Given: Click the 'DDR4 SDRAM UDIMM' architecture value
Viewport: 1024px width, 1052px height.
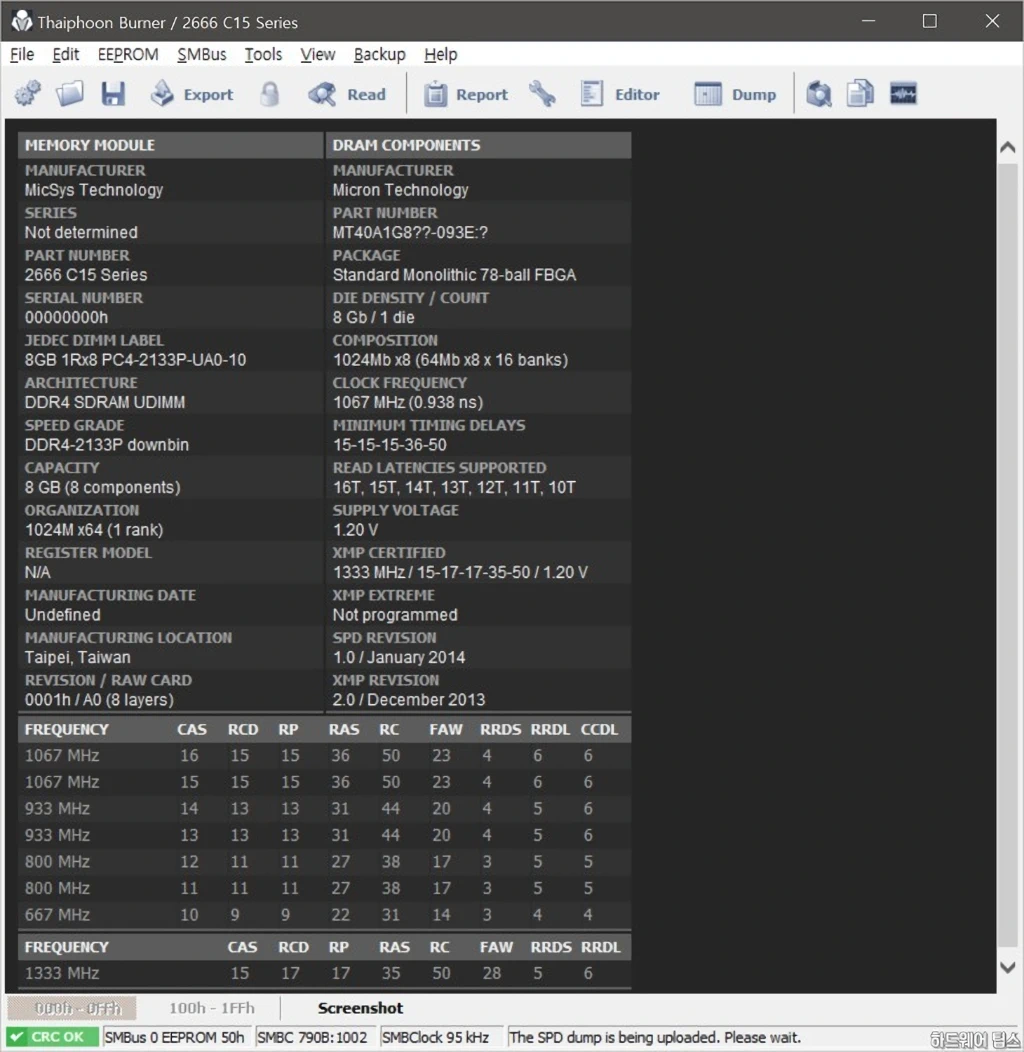Looking at the screenshot, I should 105,402.
